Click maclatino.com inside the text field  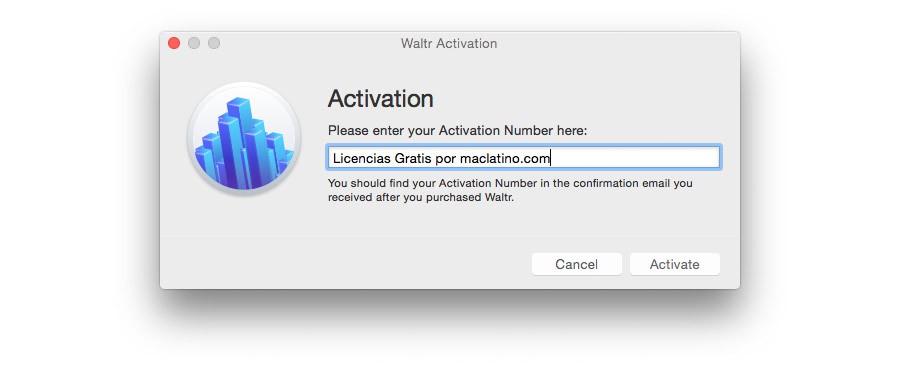[505, 158]
